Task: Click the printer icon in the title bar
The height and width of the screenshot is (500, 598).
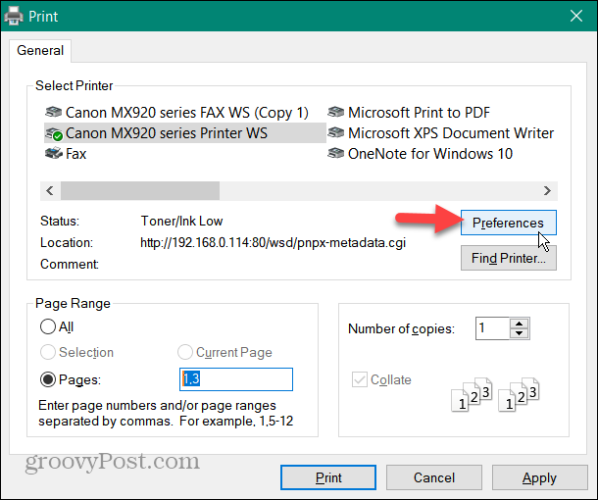Action: pyautogui.click(x=14, y=16)
